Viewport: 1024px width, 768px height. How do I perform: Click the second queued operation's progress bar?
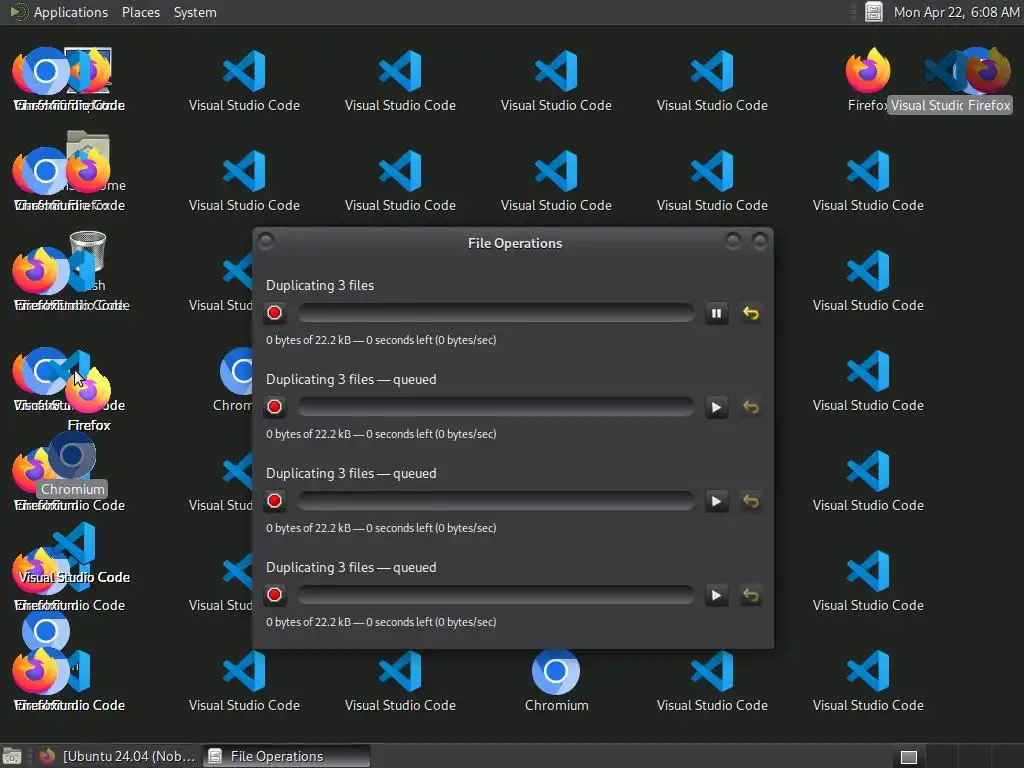tap(496, 502)
